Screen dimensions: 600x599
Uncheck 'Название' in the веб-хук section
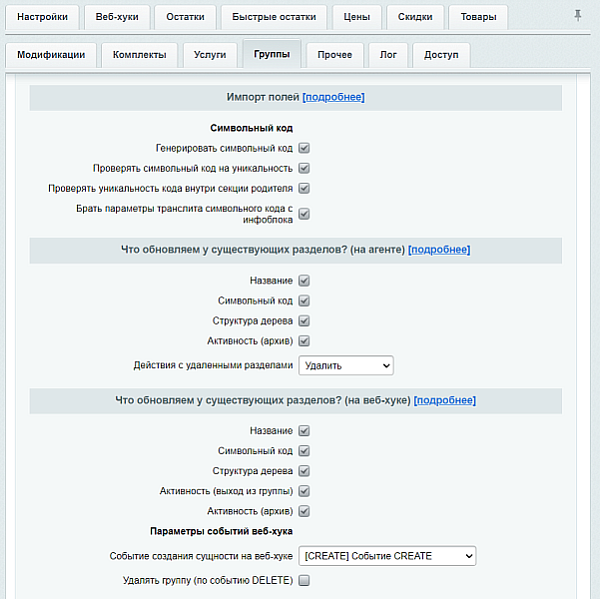(304, 431)
